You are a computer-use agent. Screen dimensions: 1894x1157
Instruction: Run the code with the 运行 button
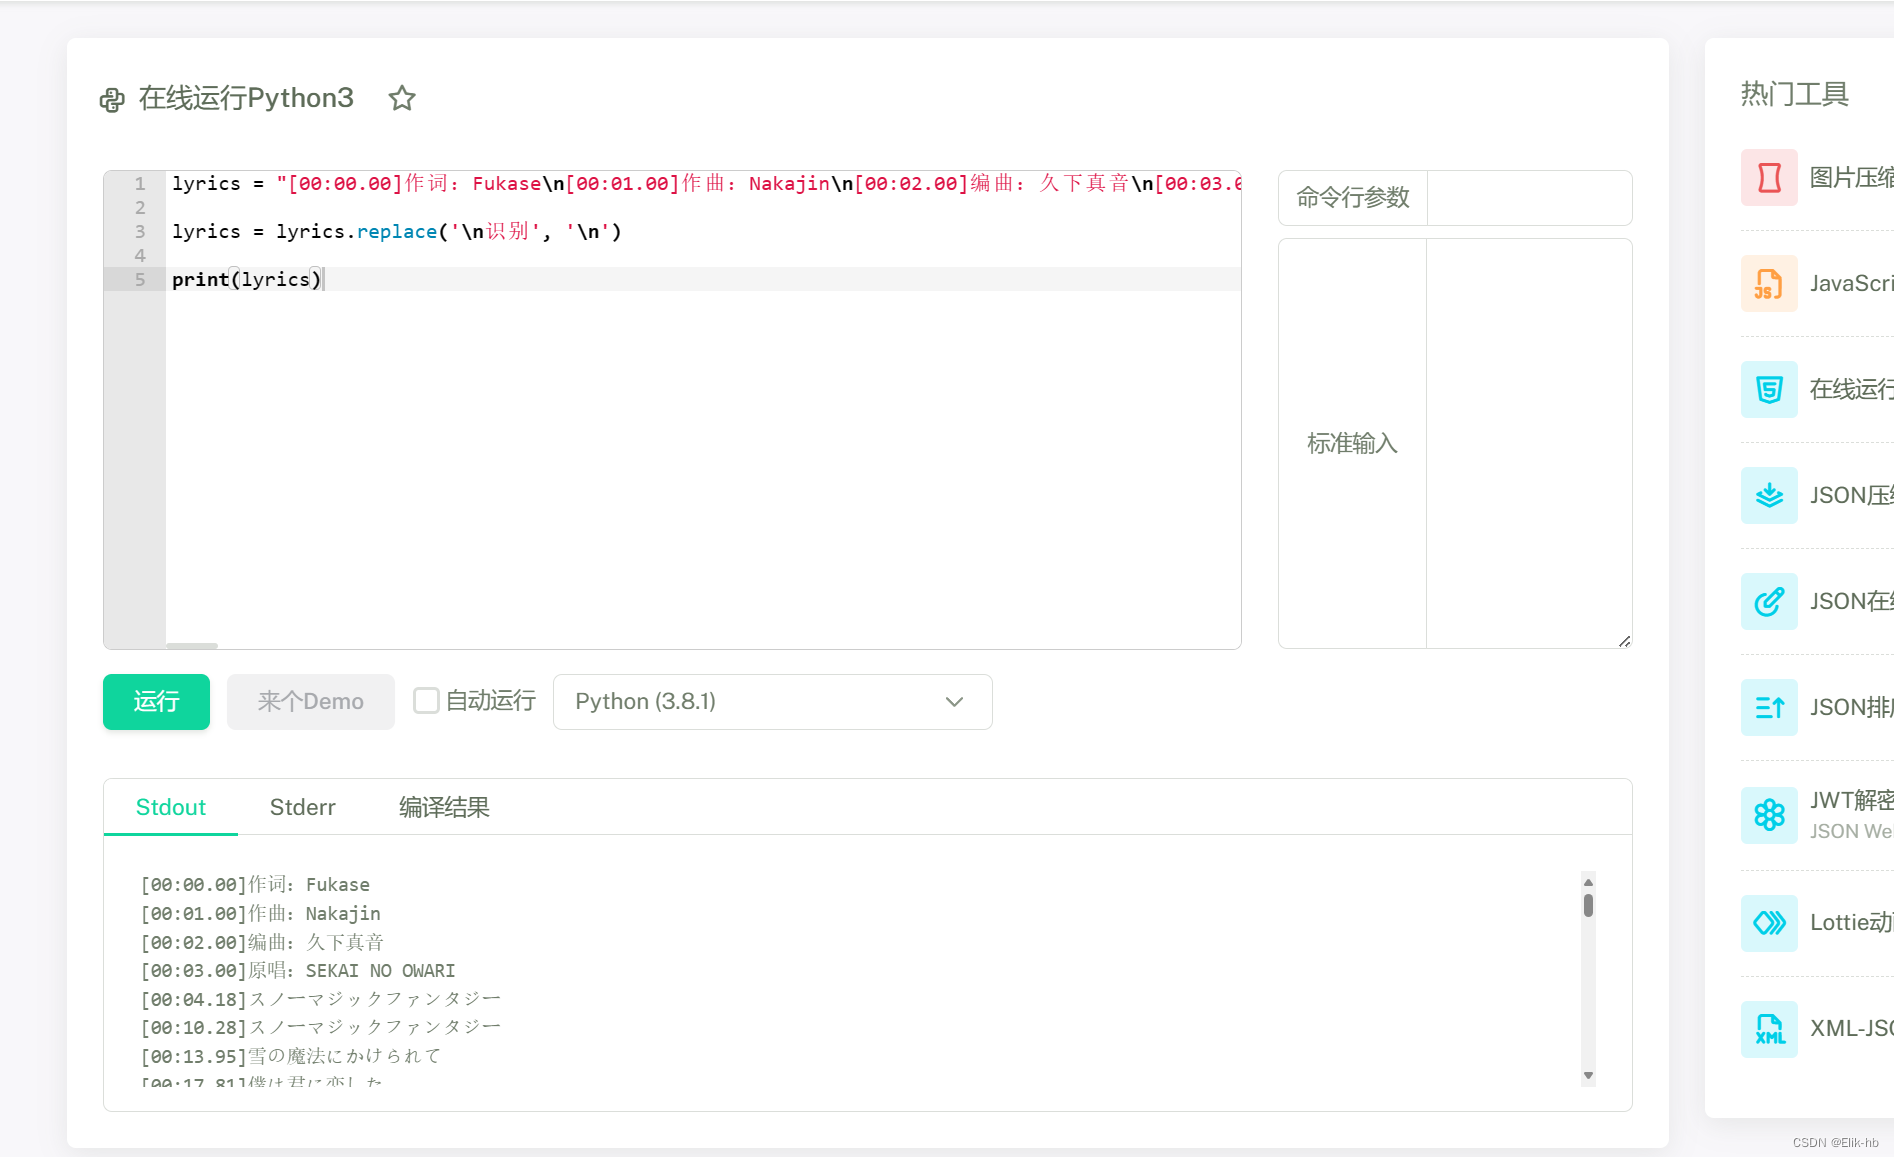point(156,702)
